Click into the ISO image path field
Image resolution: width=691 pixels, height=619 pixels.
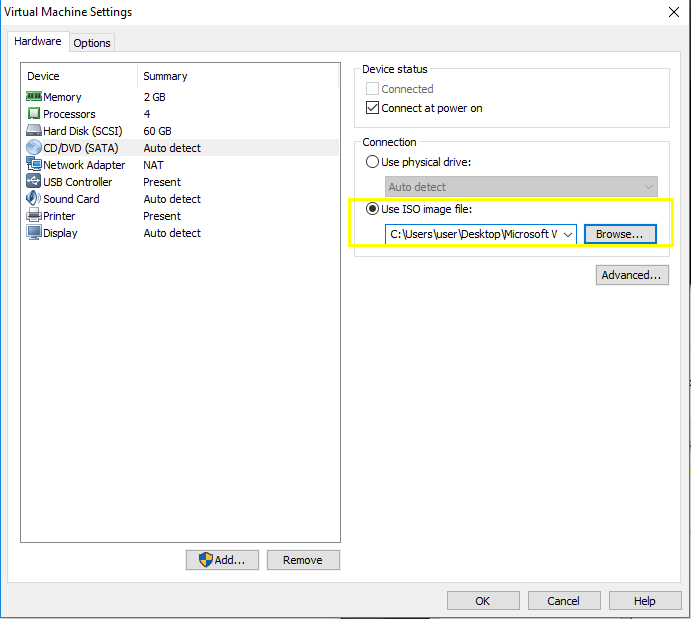coord(473,234)
